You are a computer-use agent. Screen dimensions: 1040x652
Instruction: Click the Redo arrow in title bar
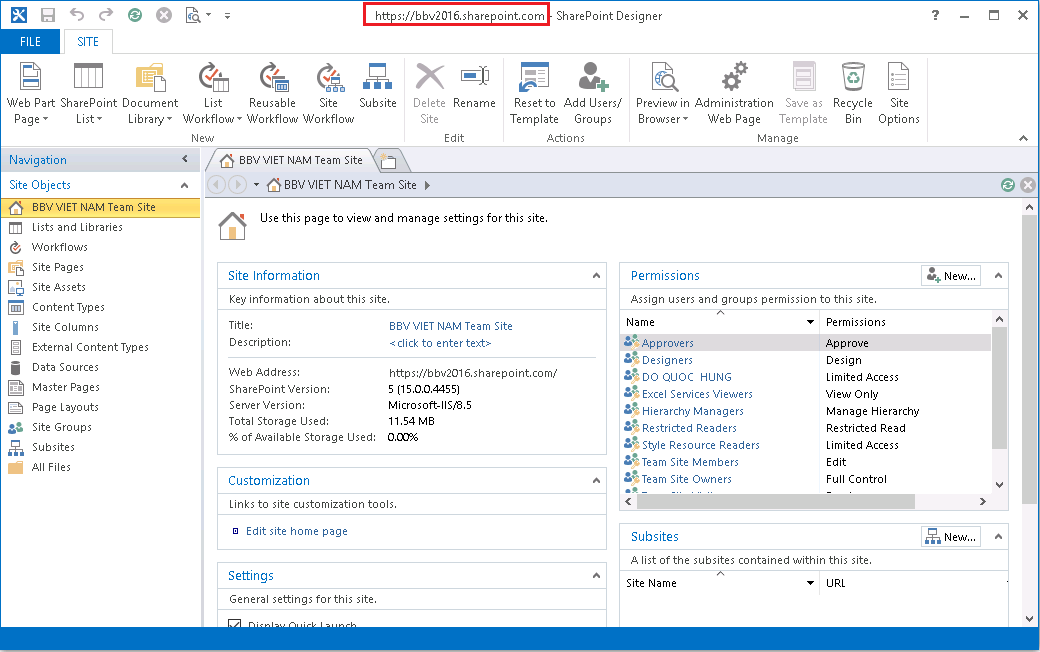(x=105, y=15)
